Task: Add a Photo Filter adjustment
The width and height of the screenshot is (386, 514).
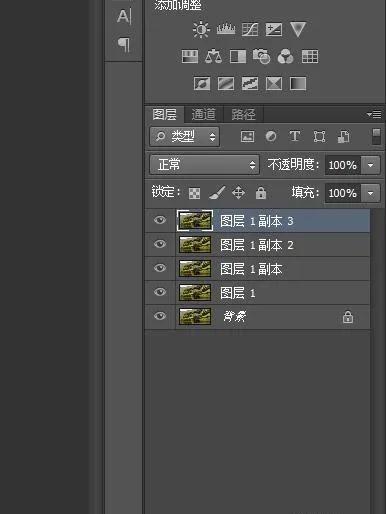Action: [x=261, y=56]
